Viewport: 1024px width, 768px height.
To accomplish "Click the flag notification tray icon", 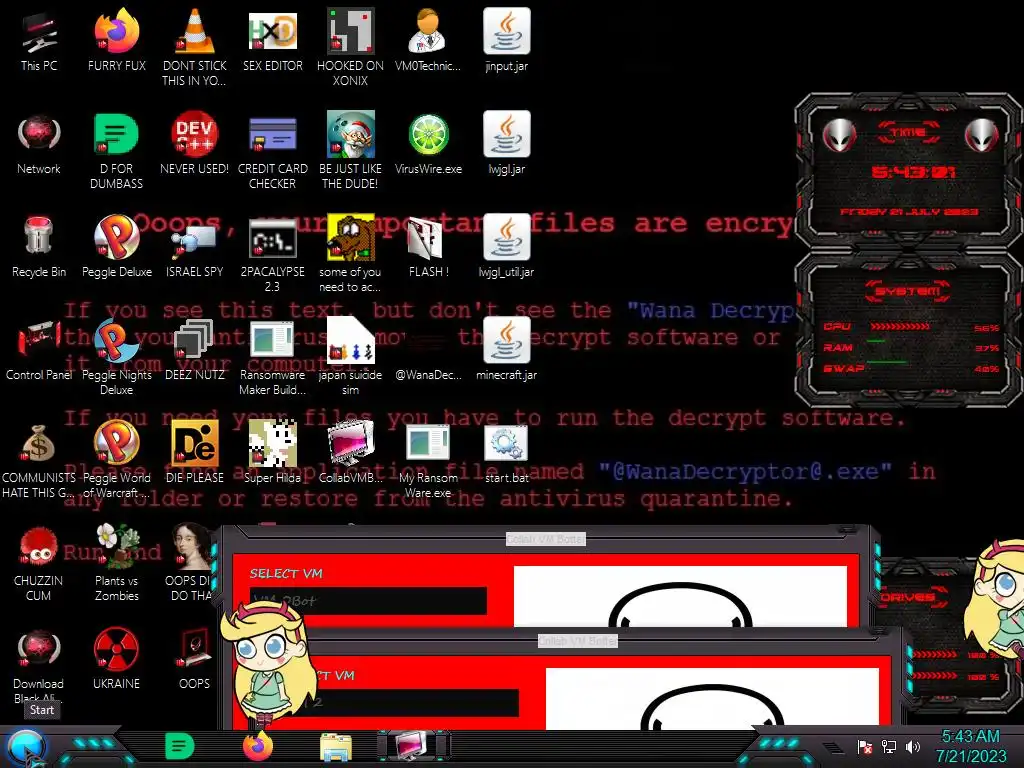I will click(x=865, y=746).
